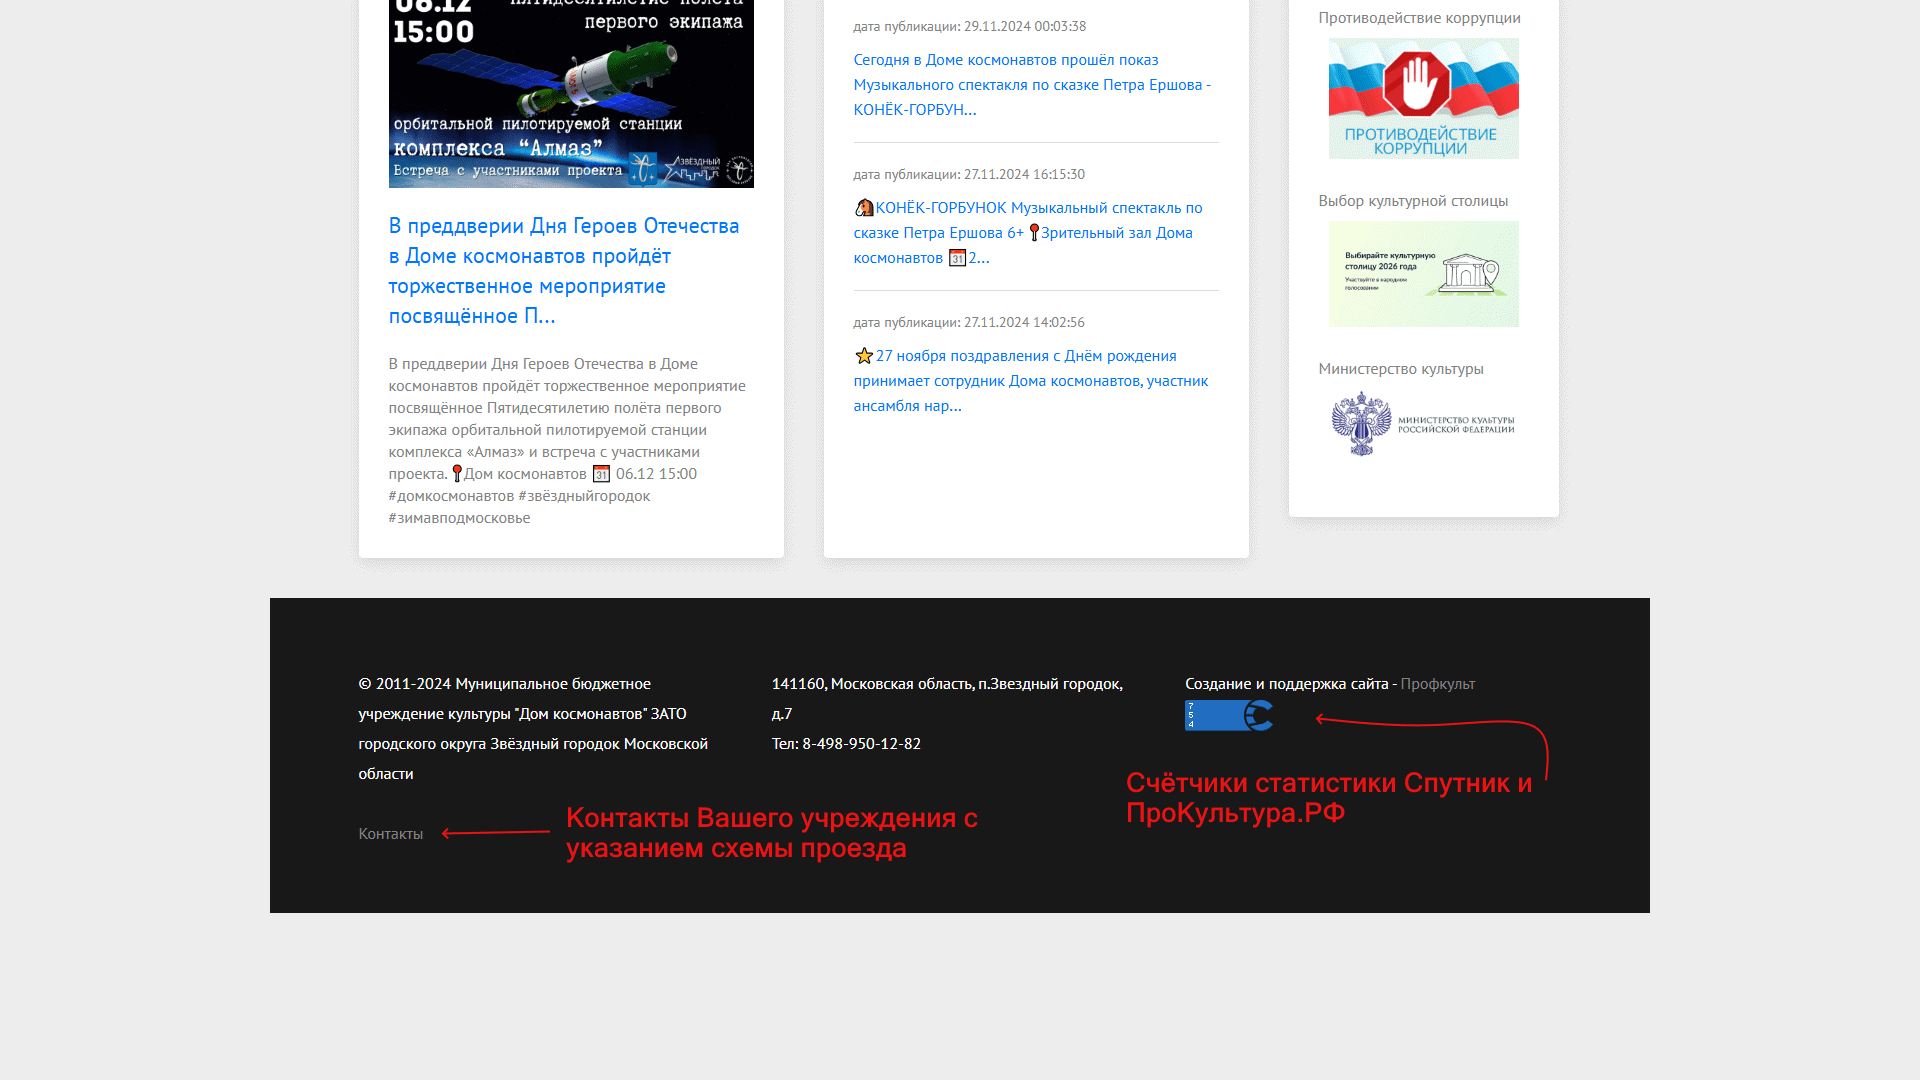This screenshot has width=1920, height=1080.
Task: Click the red pin icon before Зрительный зал
Action: [1034, 233]
